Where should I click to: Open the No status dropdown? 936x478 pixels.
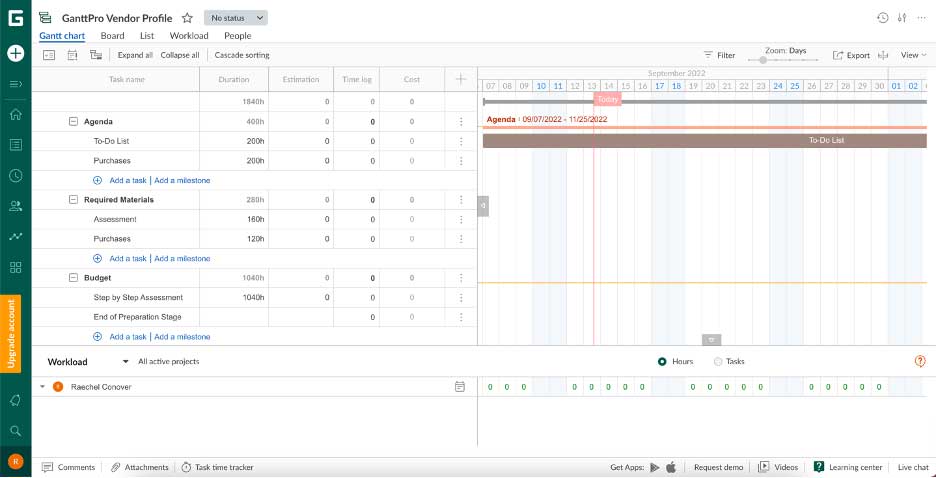[x=236, y=18]
